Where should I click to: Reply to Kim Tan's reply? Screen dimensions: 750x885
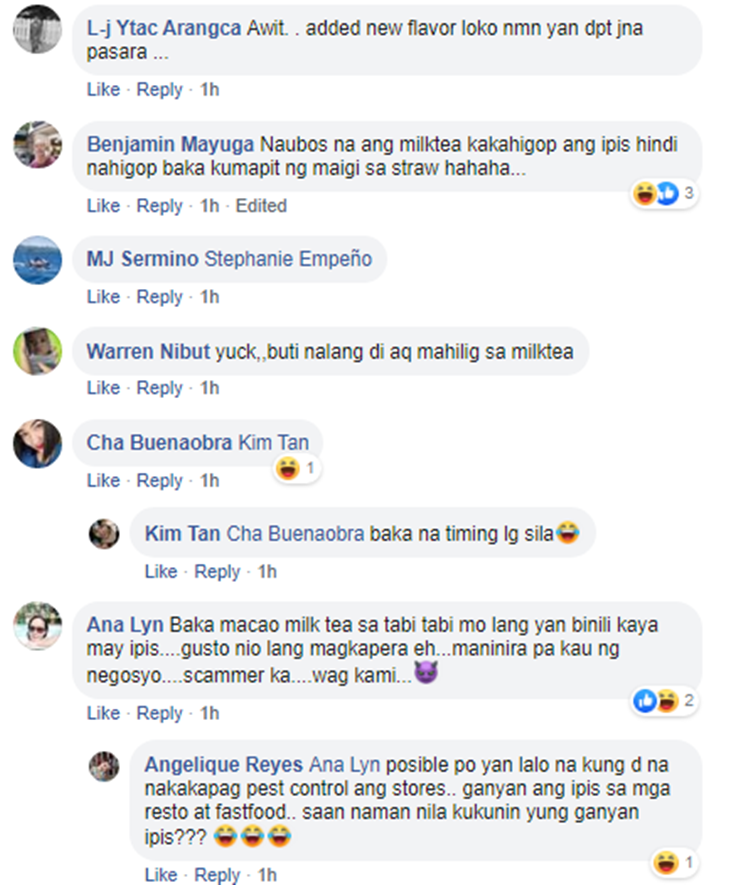pos(217,572)
